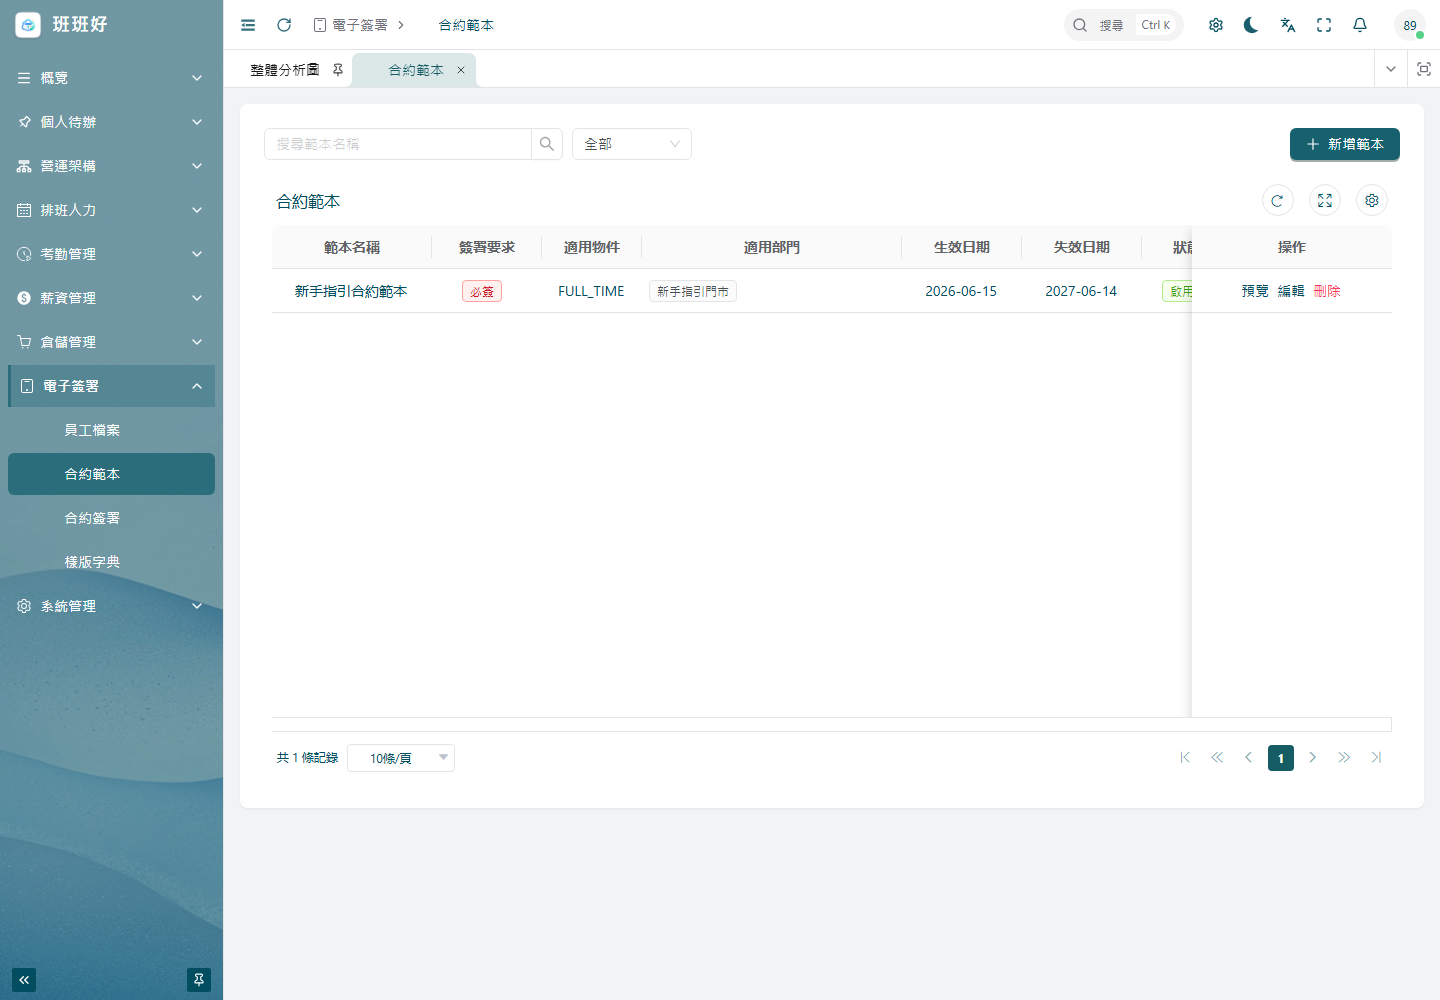Click the 新手指引門市 department tag
Screen dimensions: 1440x1000
693,291
